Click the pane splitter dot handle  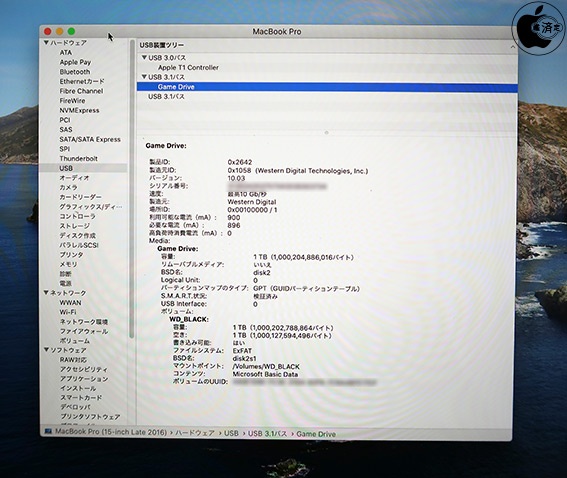[327, 133]
